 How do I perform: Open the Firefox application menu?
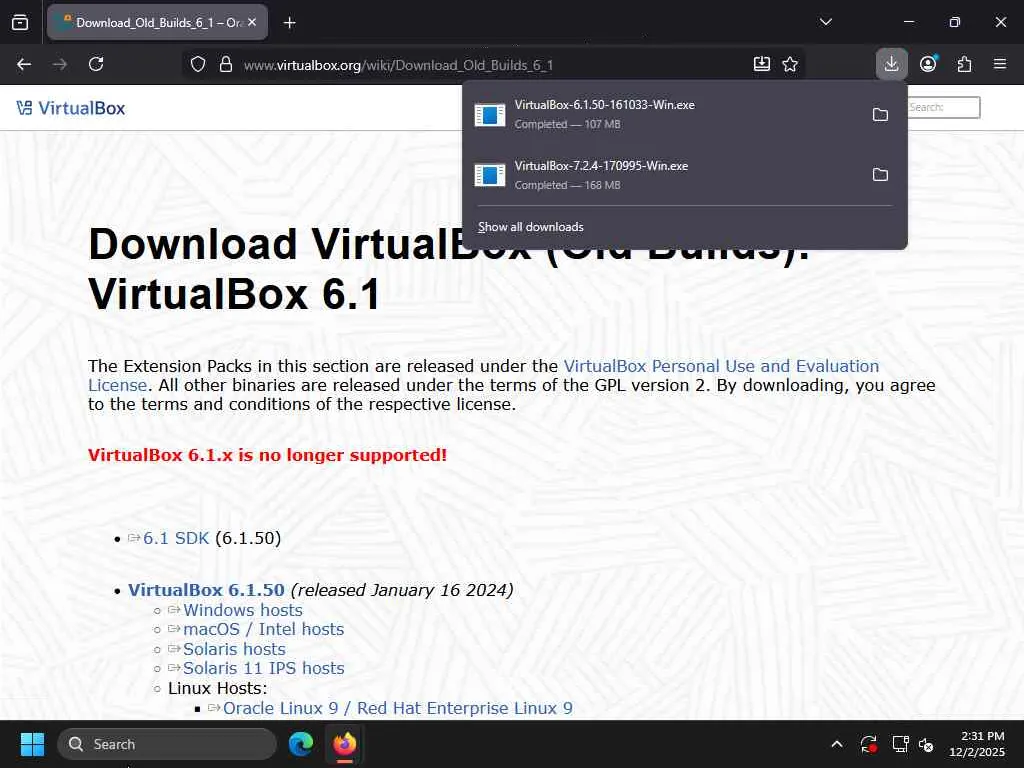[1000, 64]
